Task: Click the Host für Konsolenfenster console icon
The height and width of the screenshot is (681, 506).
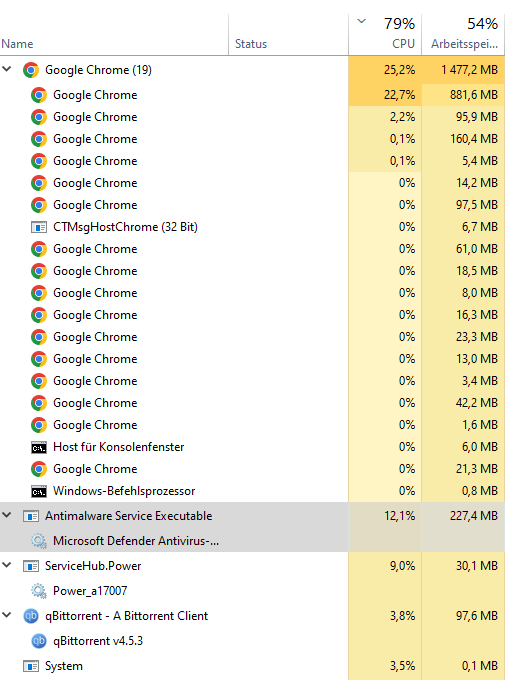Action: [39, 447]
